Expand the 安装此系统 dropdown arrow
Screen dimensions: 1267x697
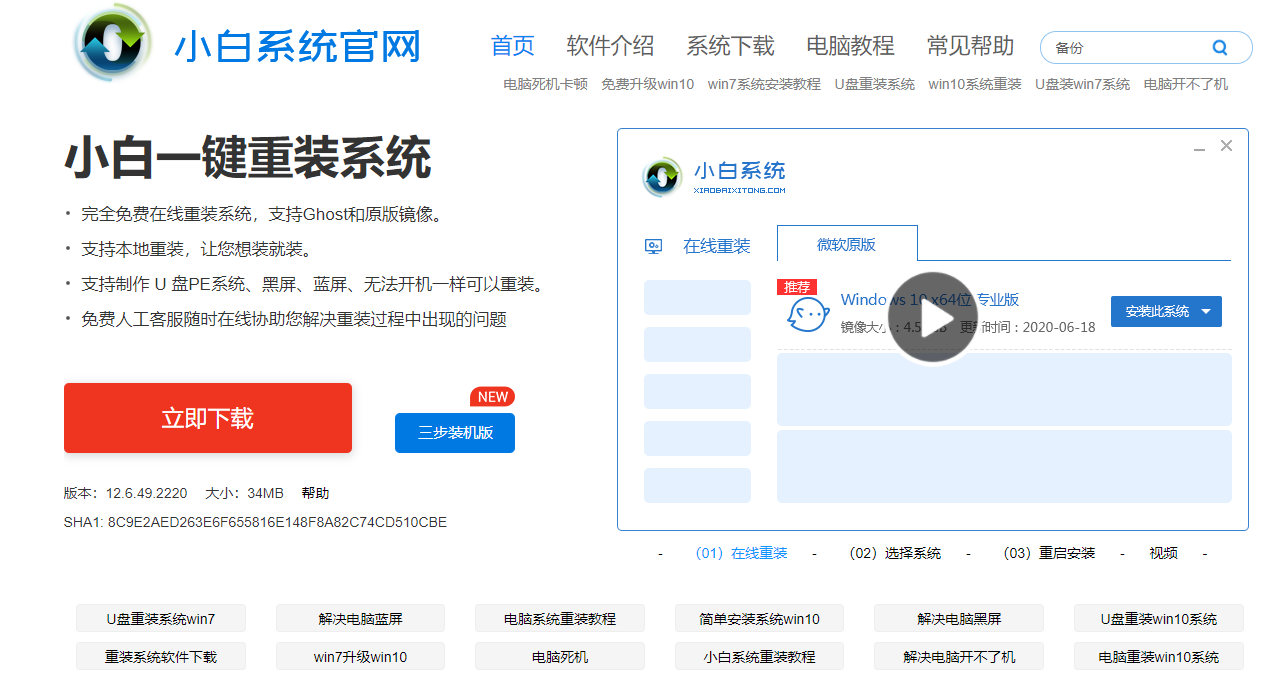[x=1206, y=312]
